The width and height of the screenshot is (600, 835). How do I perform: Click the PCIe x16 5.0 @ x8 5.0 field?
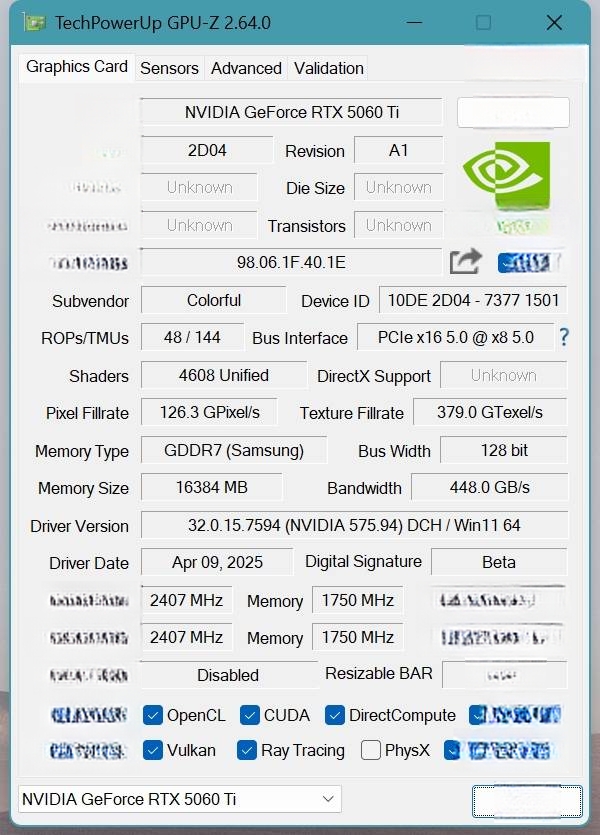456,337
